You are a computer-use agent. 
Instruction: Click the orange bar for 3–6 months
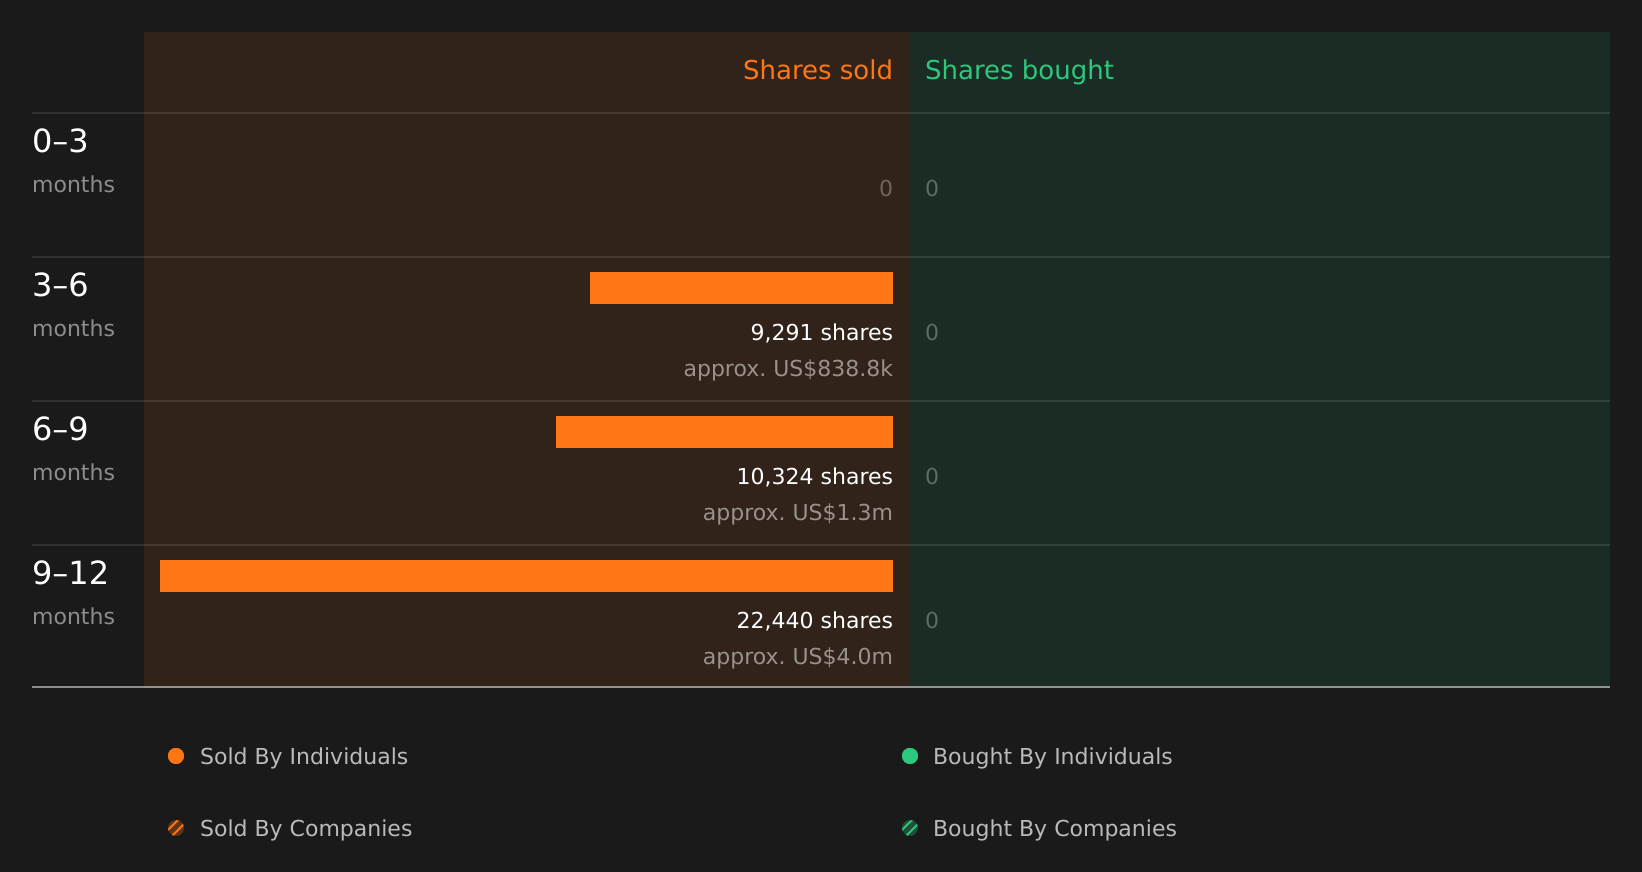[741, 288]
